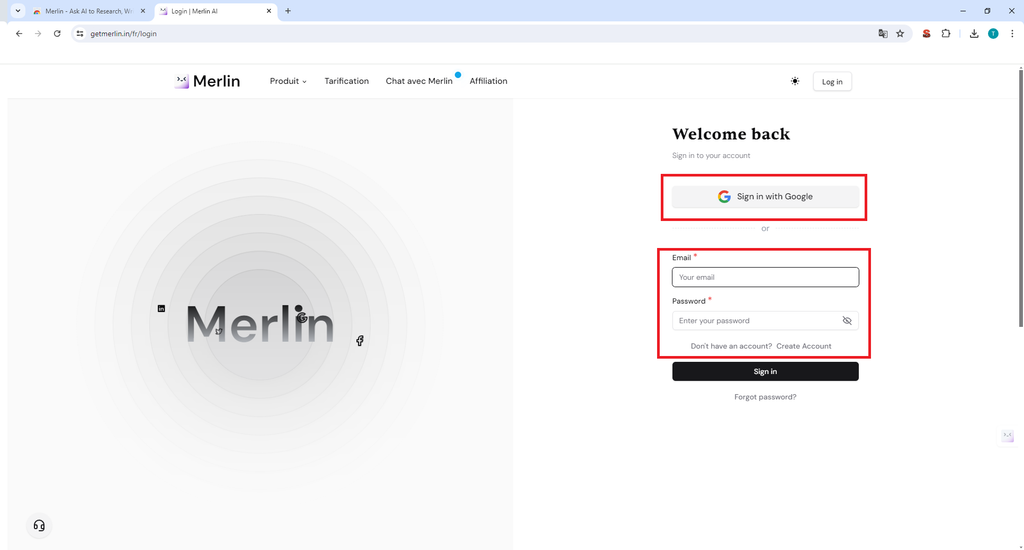
Task: Click the browser address bar URL
Action: 123,33
